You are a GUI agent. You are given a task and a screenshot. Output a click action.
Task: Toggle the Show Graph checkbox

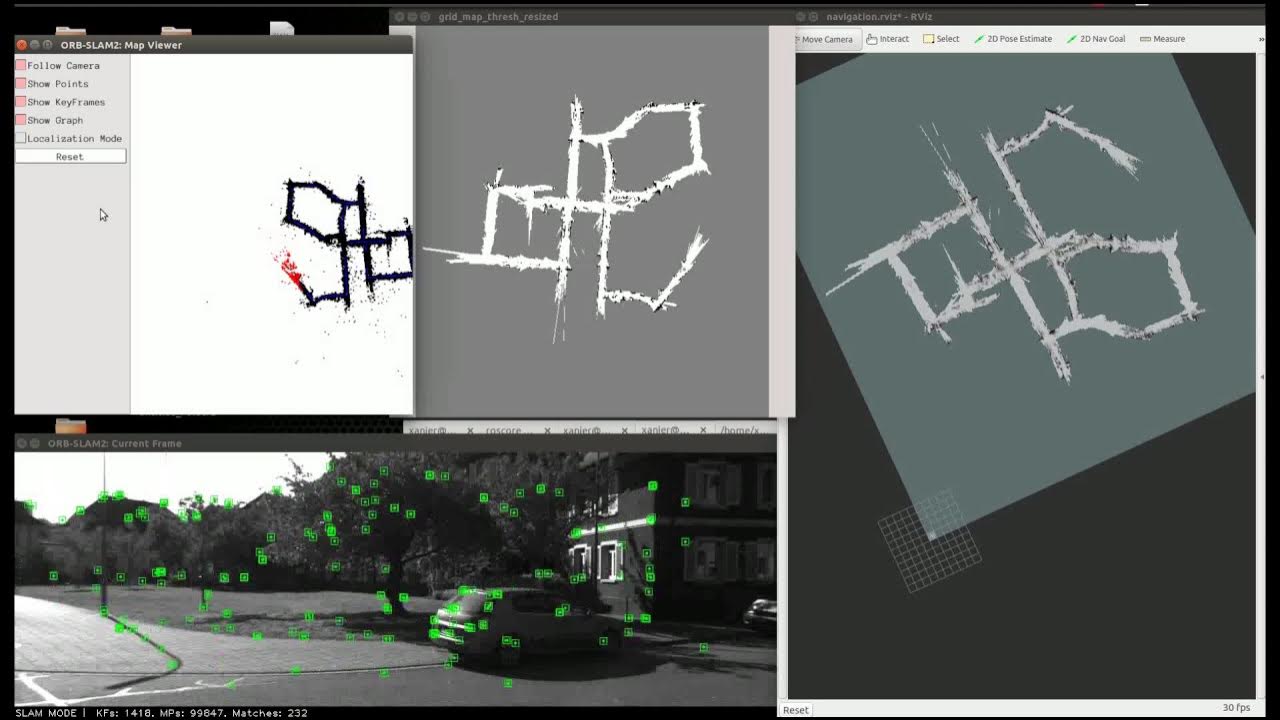pos(21,120)
